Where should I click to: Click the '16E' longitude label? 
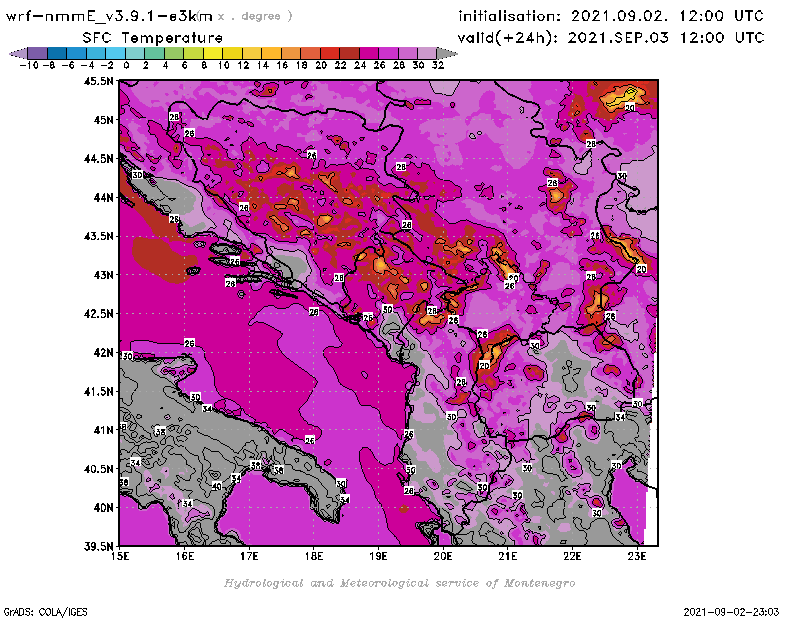pyautogui.click(x=185, y=556)
